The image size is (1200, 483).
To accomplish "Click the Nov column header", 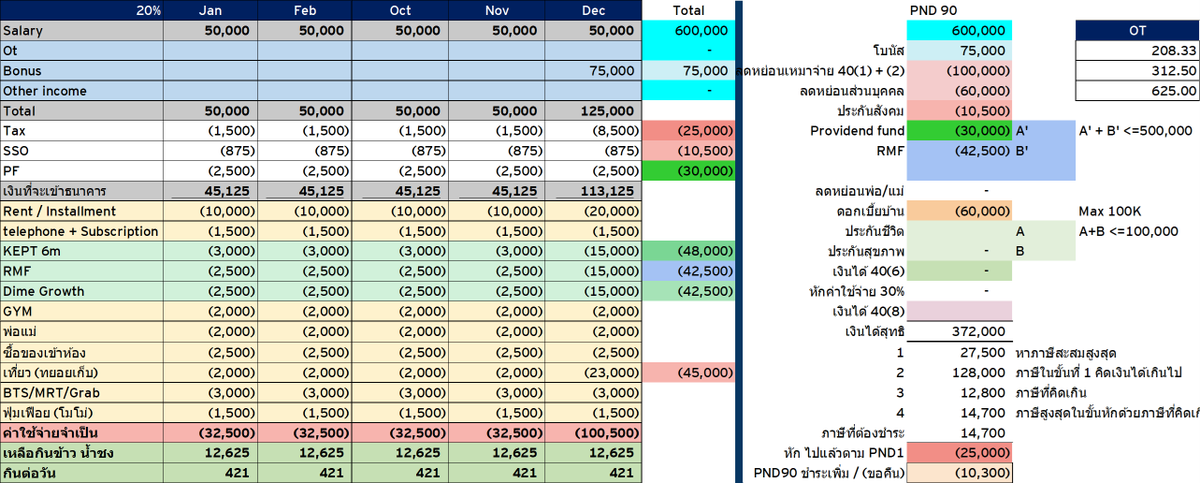I will [498, 10].
